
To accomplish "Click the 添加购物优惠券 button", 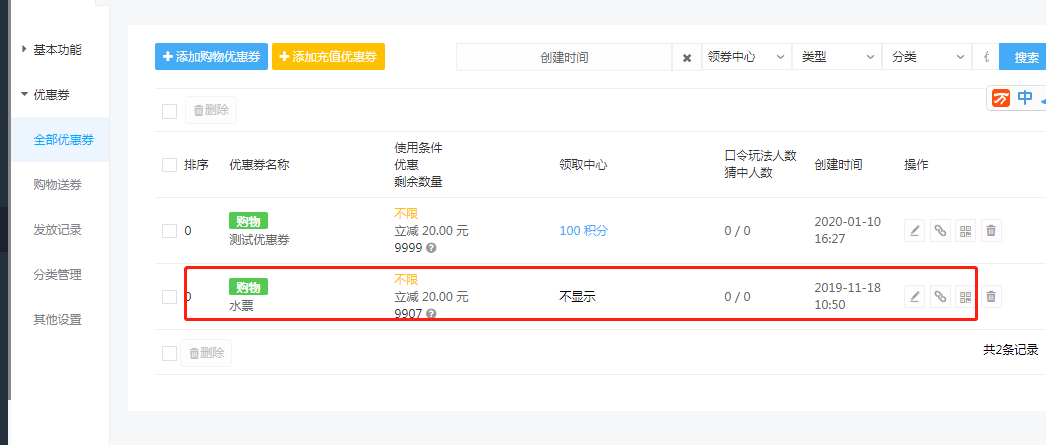I will coord(211,57).
